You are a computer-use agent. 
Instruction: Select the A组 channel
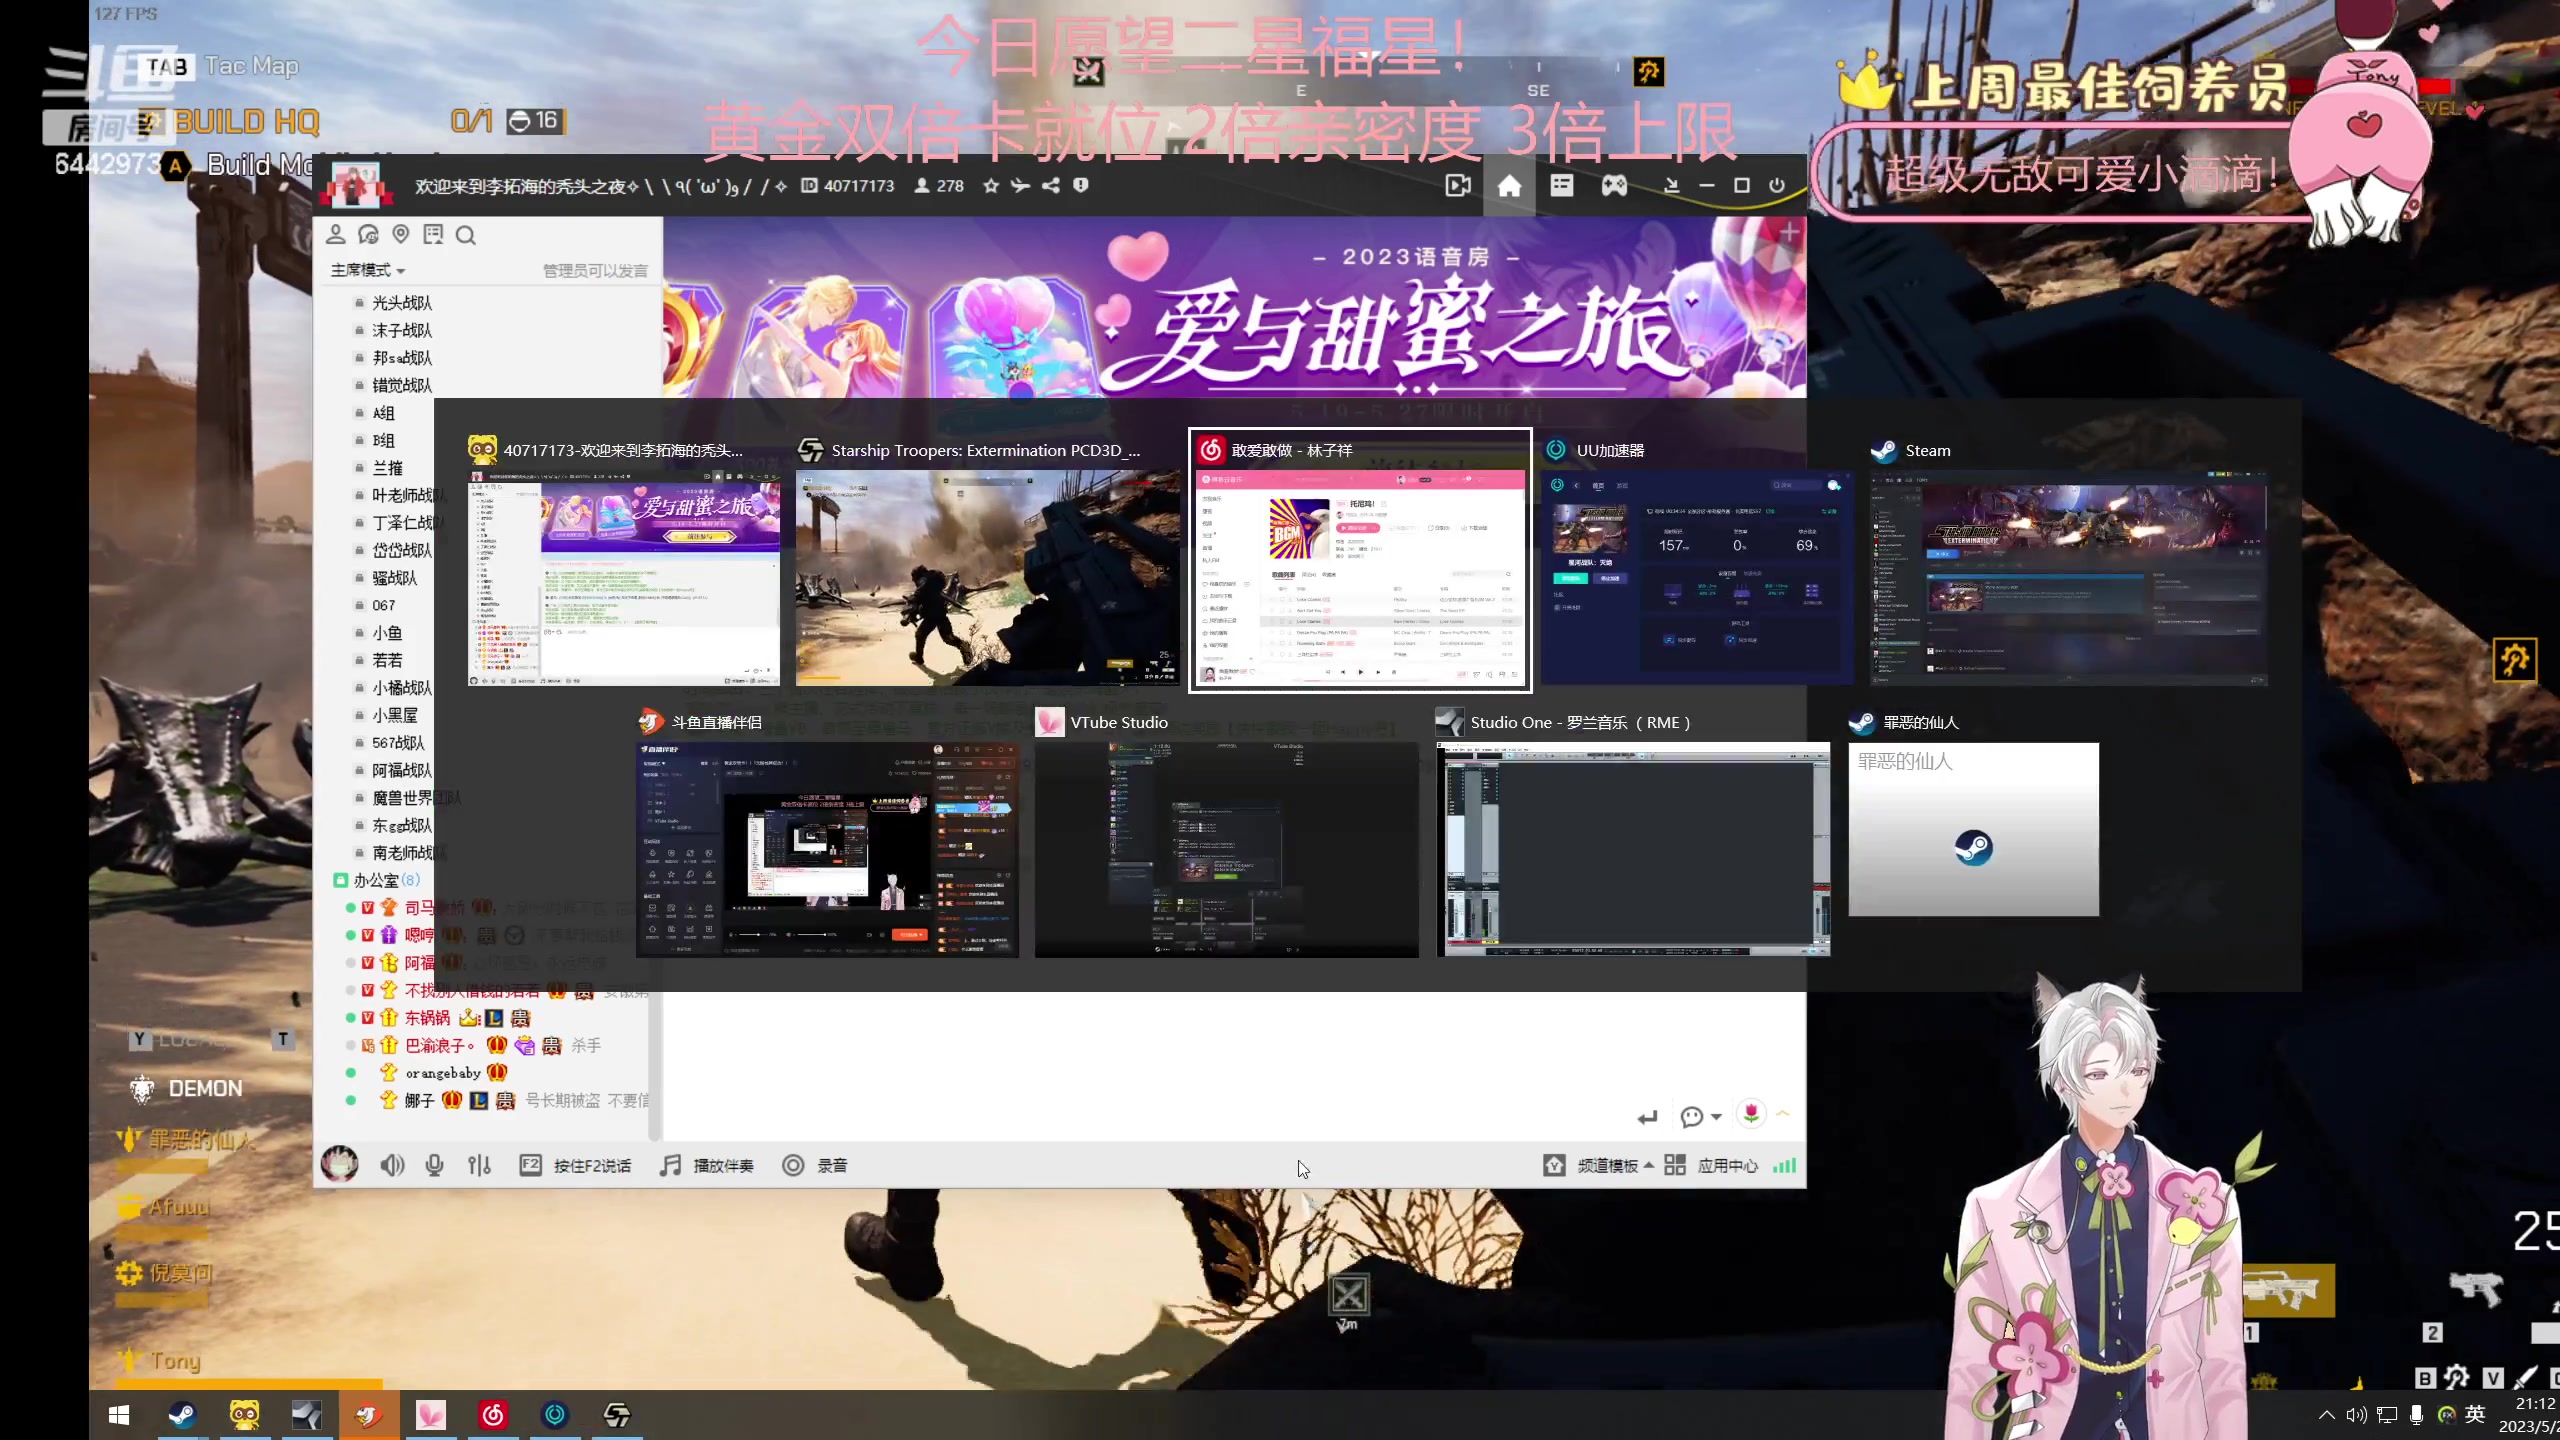(x=384, y=414)
